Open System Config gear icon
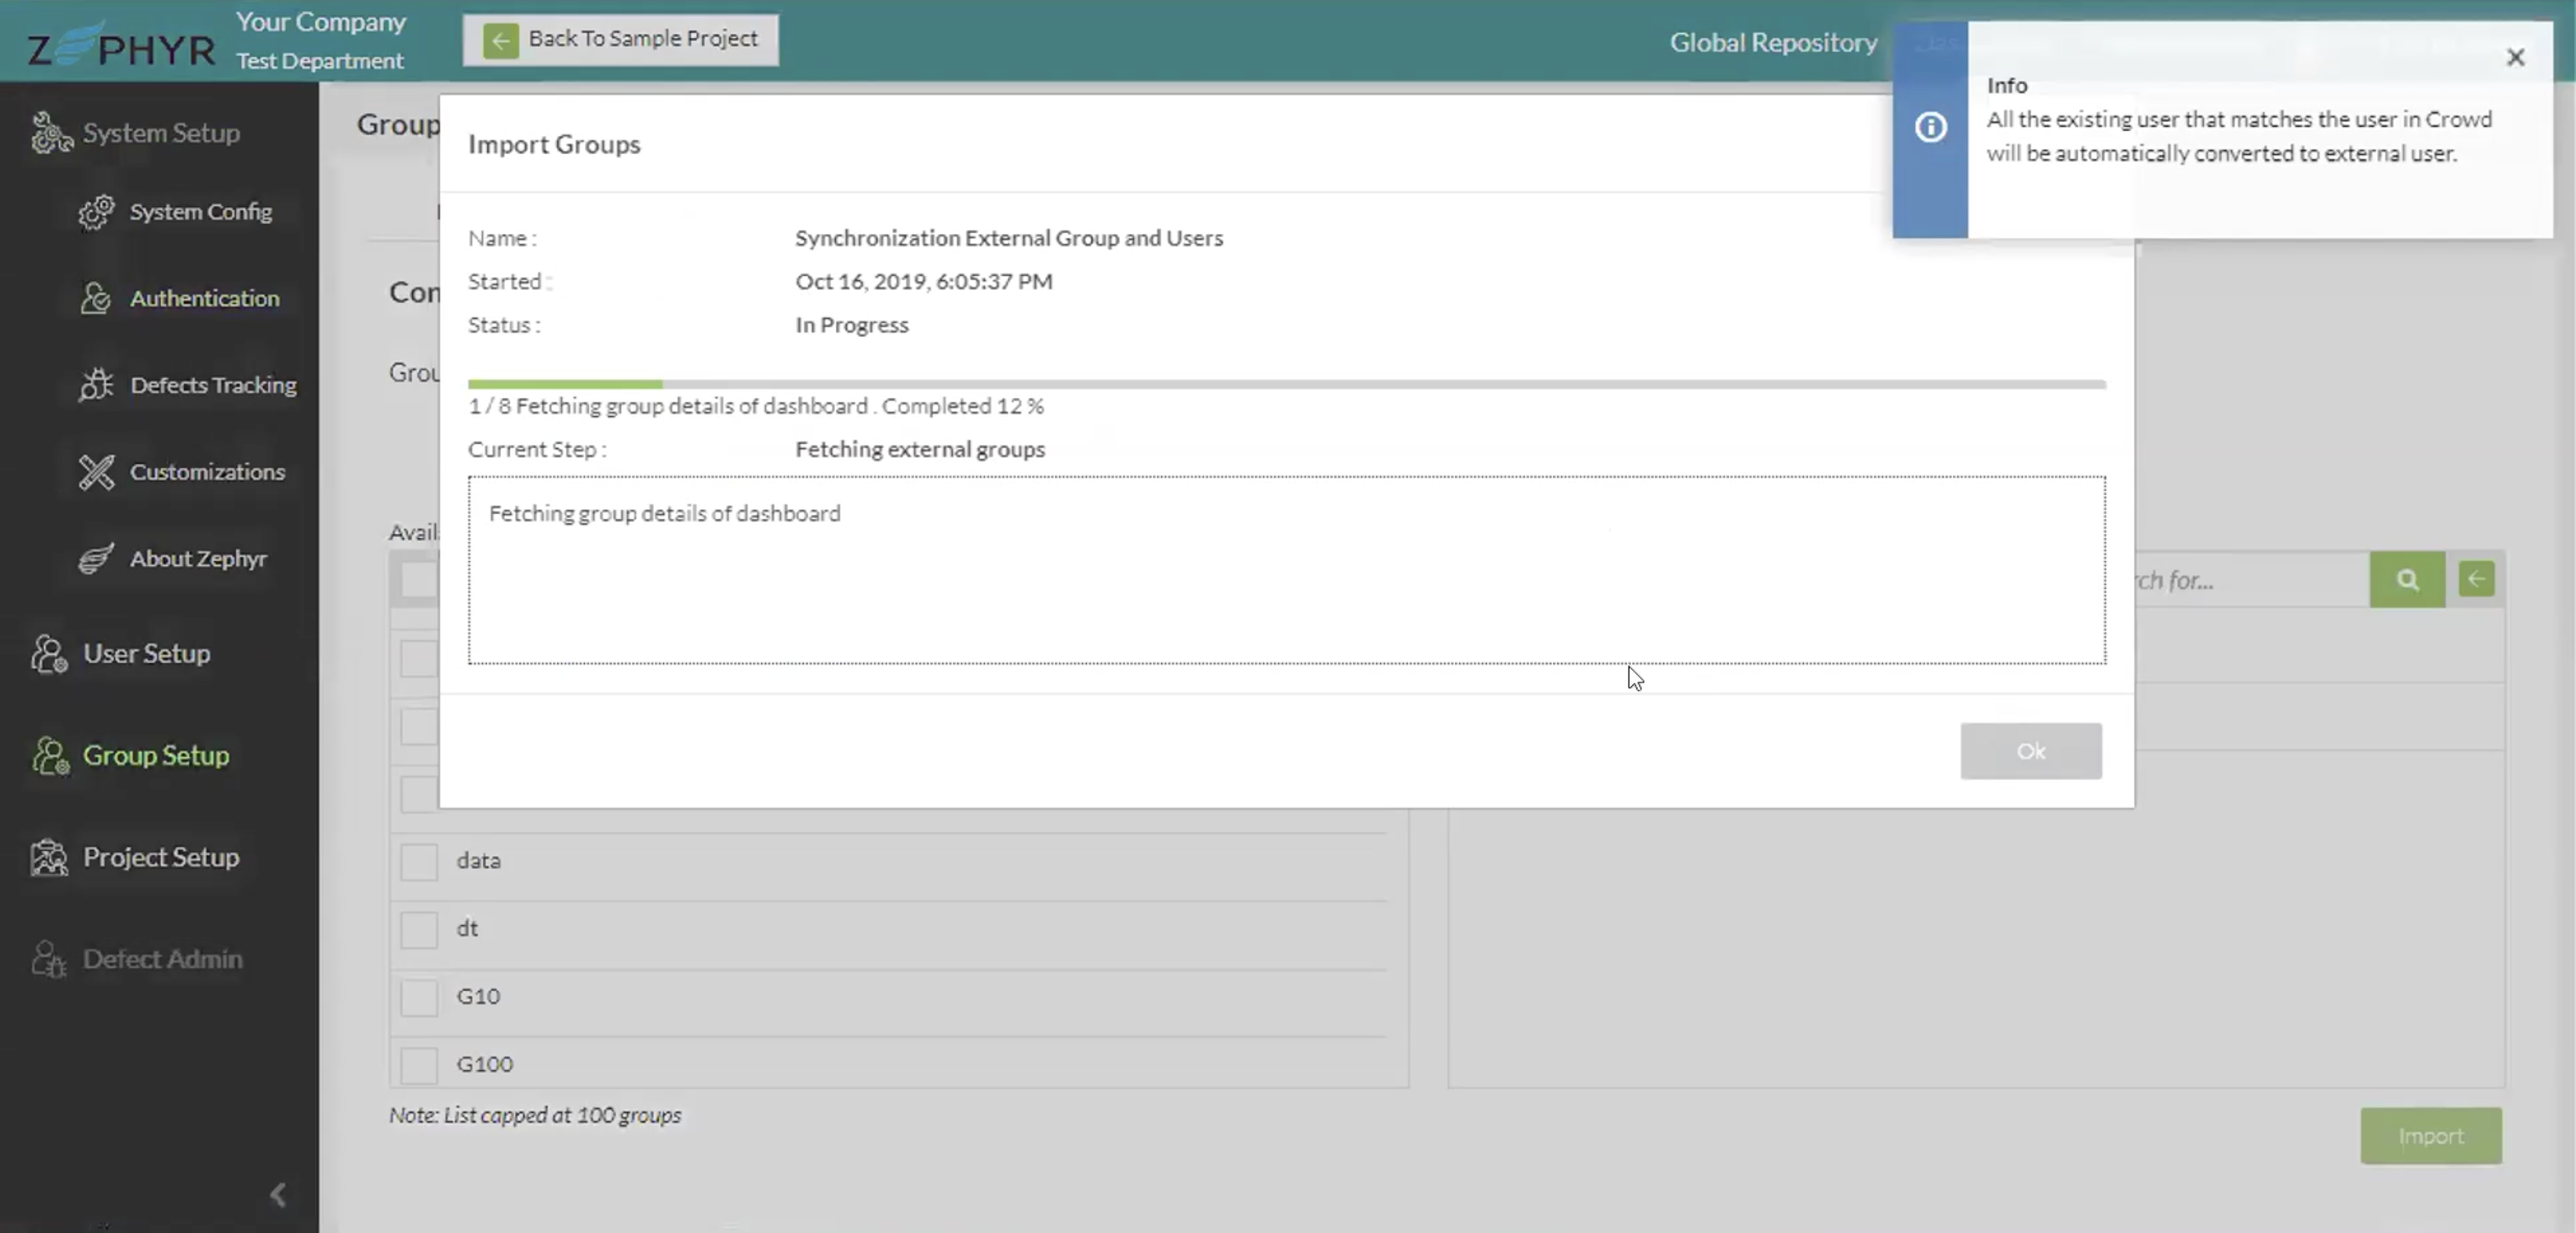Viewport: 2576px width, 1233px height. click(x=97, y=212)
